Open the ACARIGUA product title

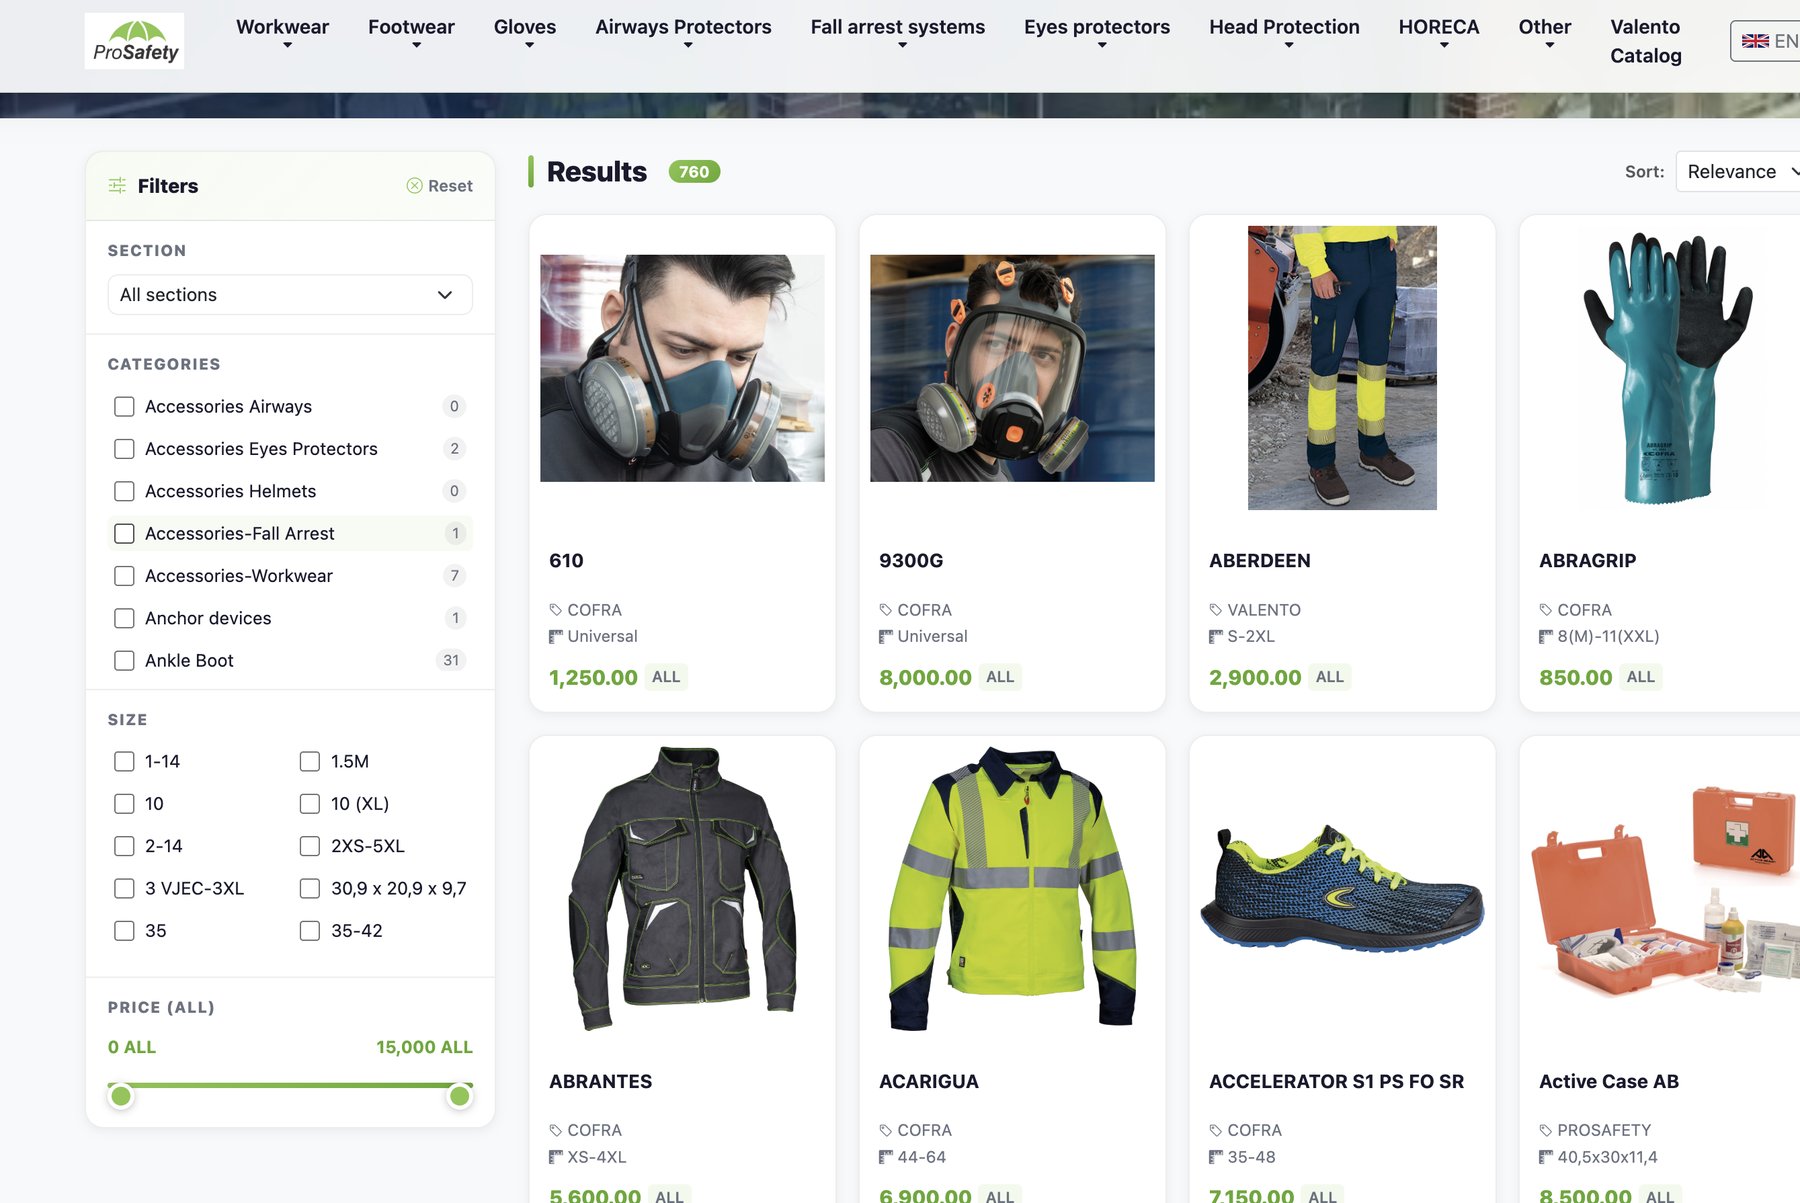(929, 1082)
